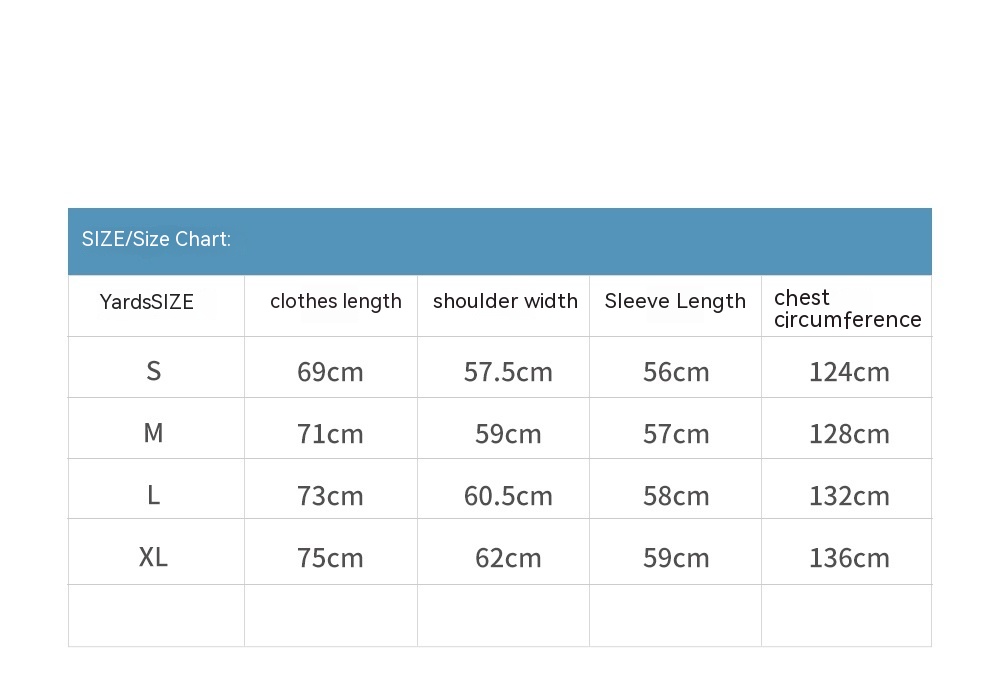
Task: Click the 60.5cm shoulder width cell
Action: coord(508,496)
